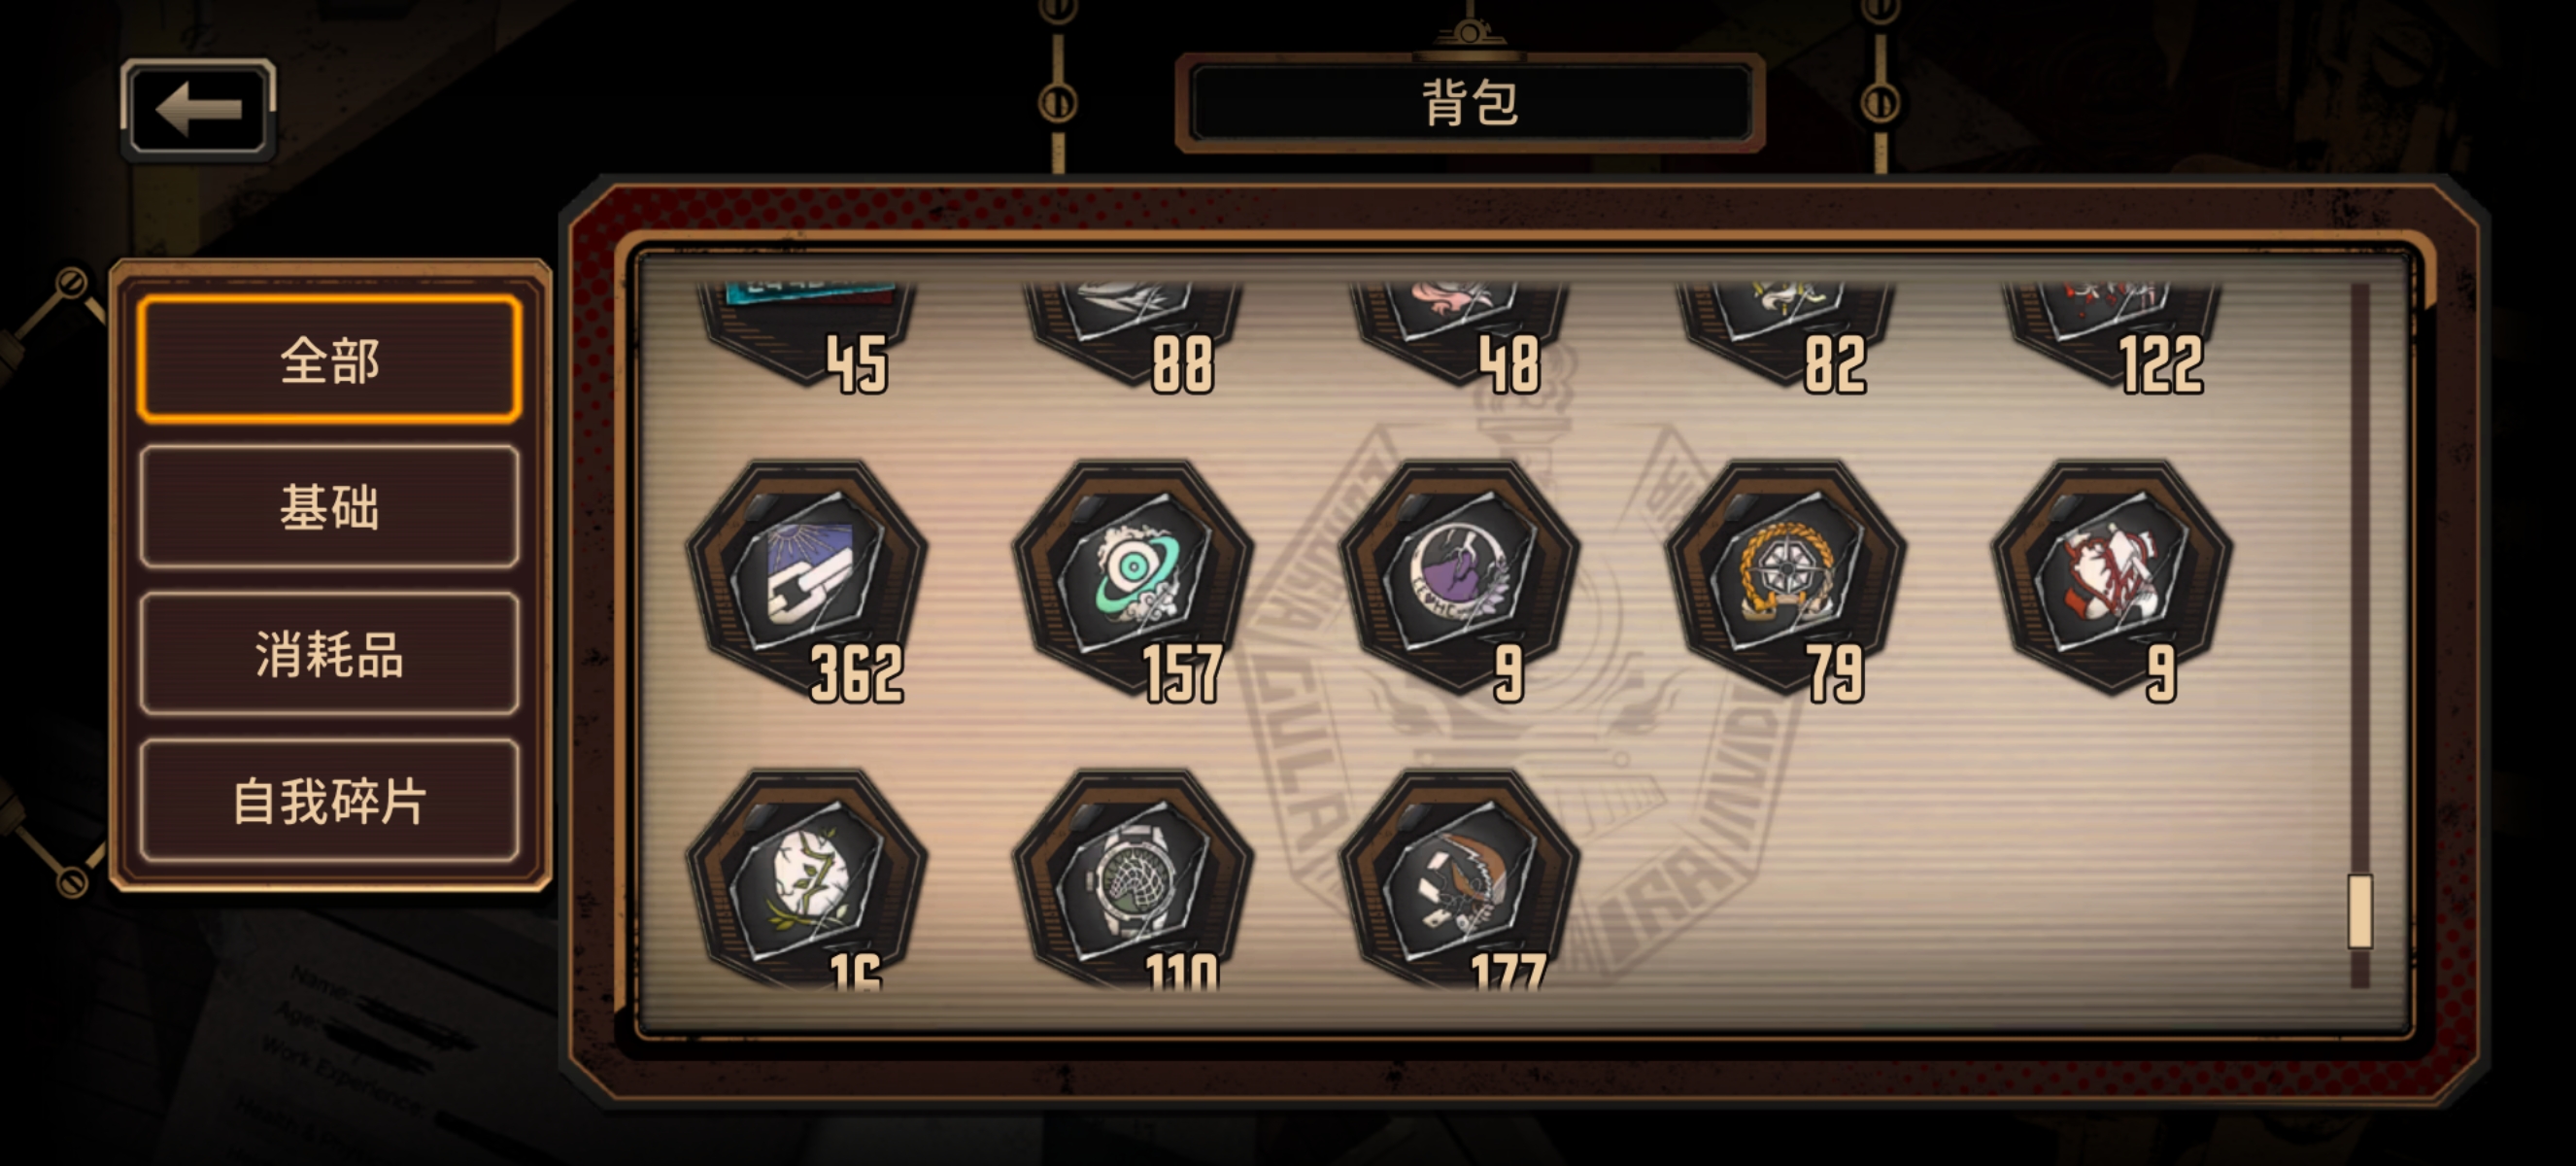Viewport: 2576px width, 1166px height.
Task: Select the chain link item with 362
Action: pyautogui.click(x=806, y=580)
